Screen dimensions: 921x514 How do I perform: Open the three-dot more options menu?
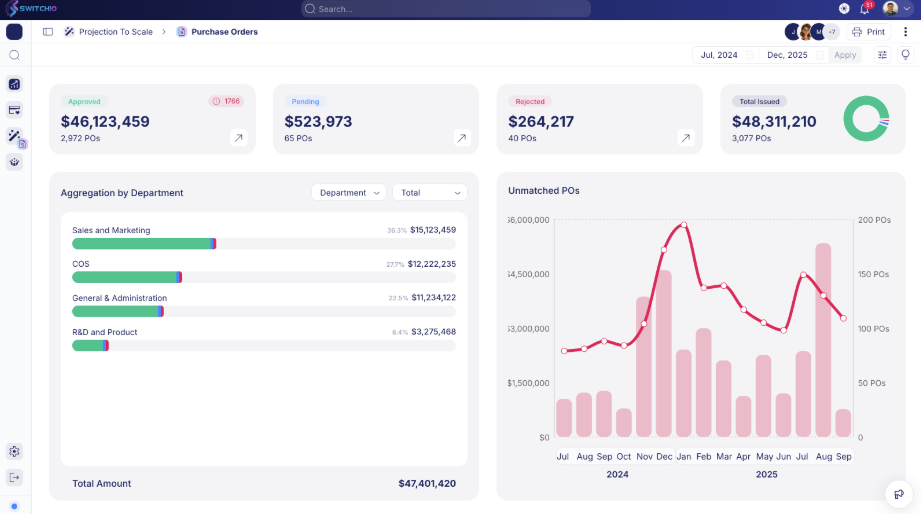pos(906,32)
